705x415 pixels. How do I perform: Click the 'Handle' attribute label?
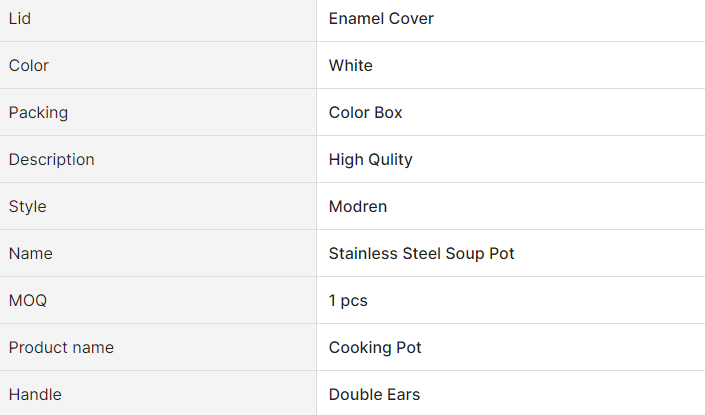click(35, 394)
